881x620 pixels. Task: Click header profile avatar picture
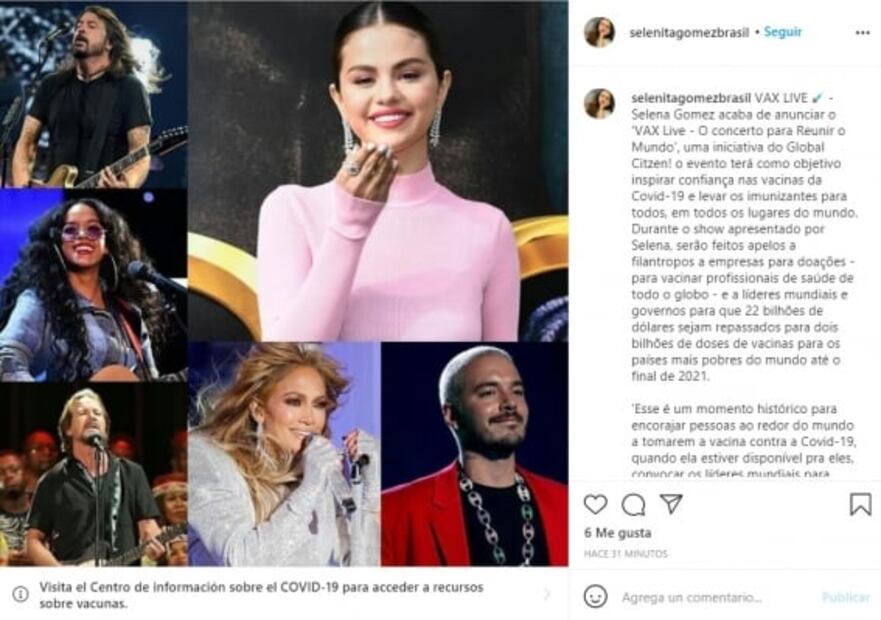pyautogui.click(x=600, y=32)
